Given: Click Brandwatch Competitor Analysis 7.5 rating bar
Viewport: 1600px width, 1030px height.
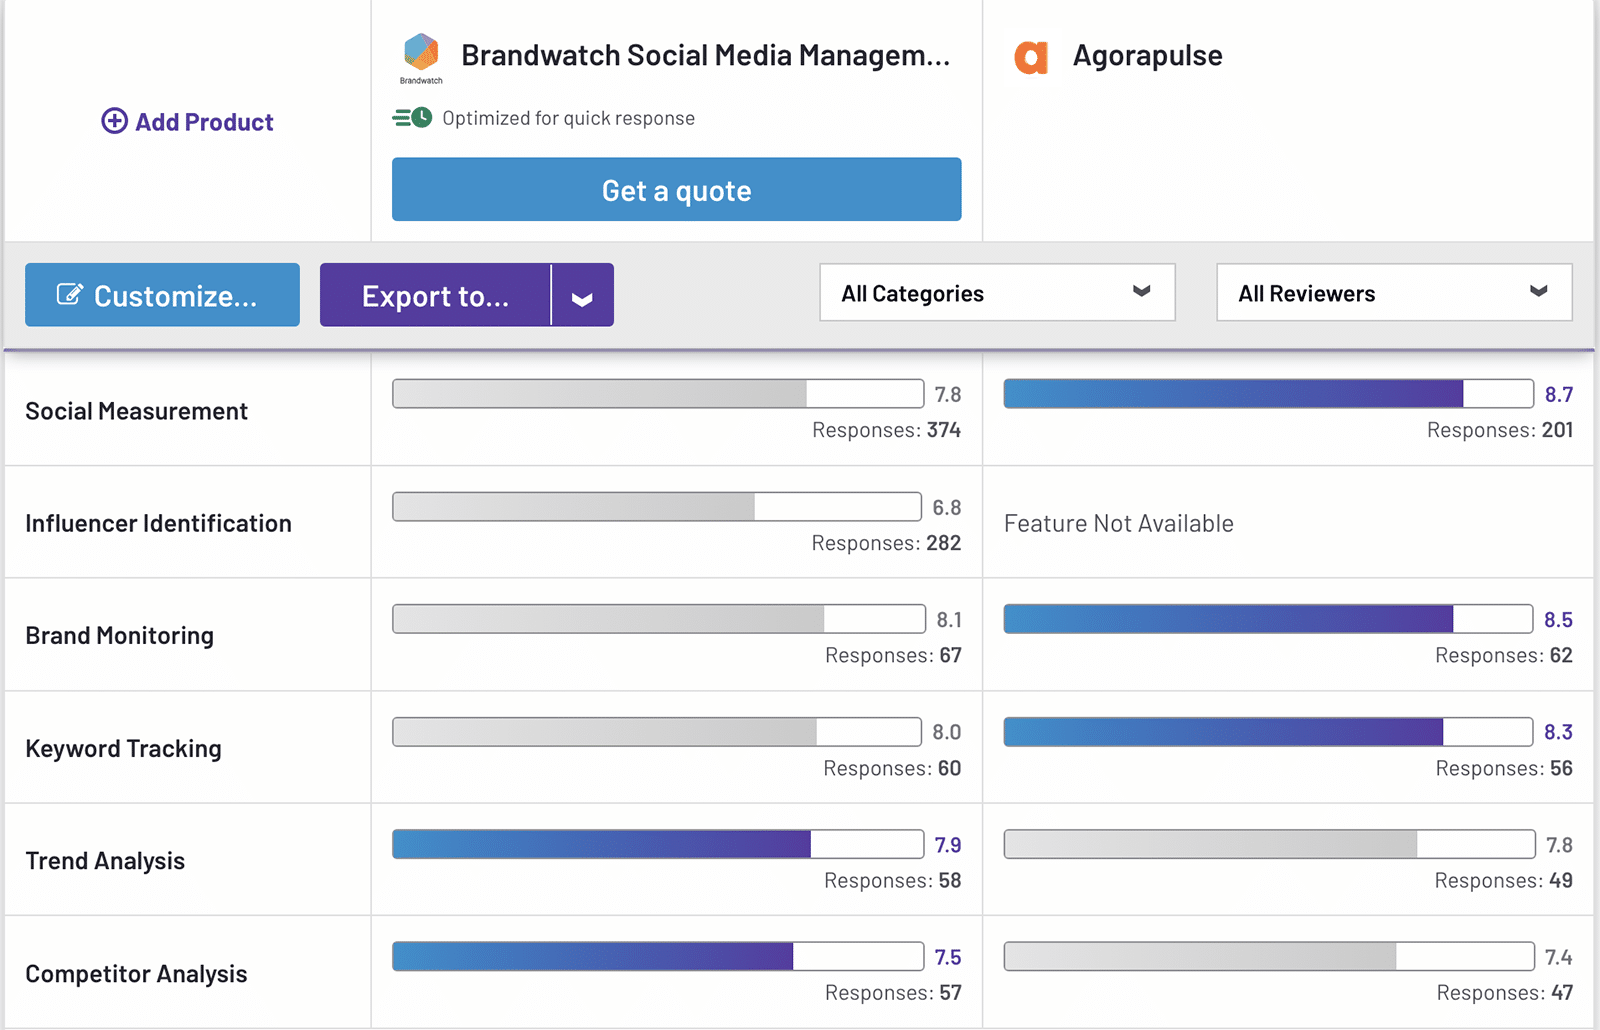Looking at the screenshot, I should (658, 956).
